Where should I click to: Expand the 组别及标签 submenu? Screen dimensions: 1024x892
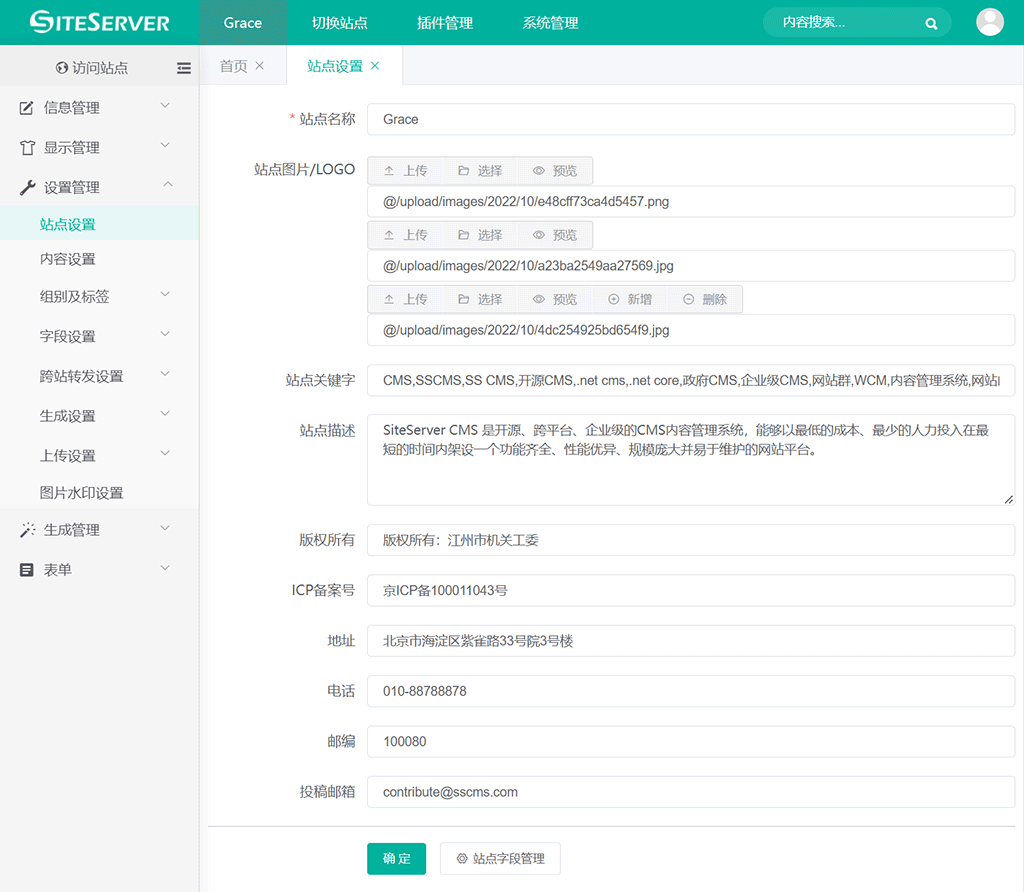coord(99,296)
